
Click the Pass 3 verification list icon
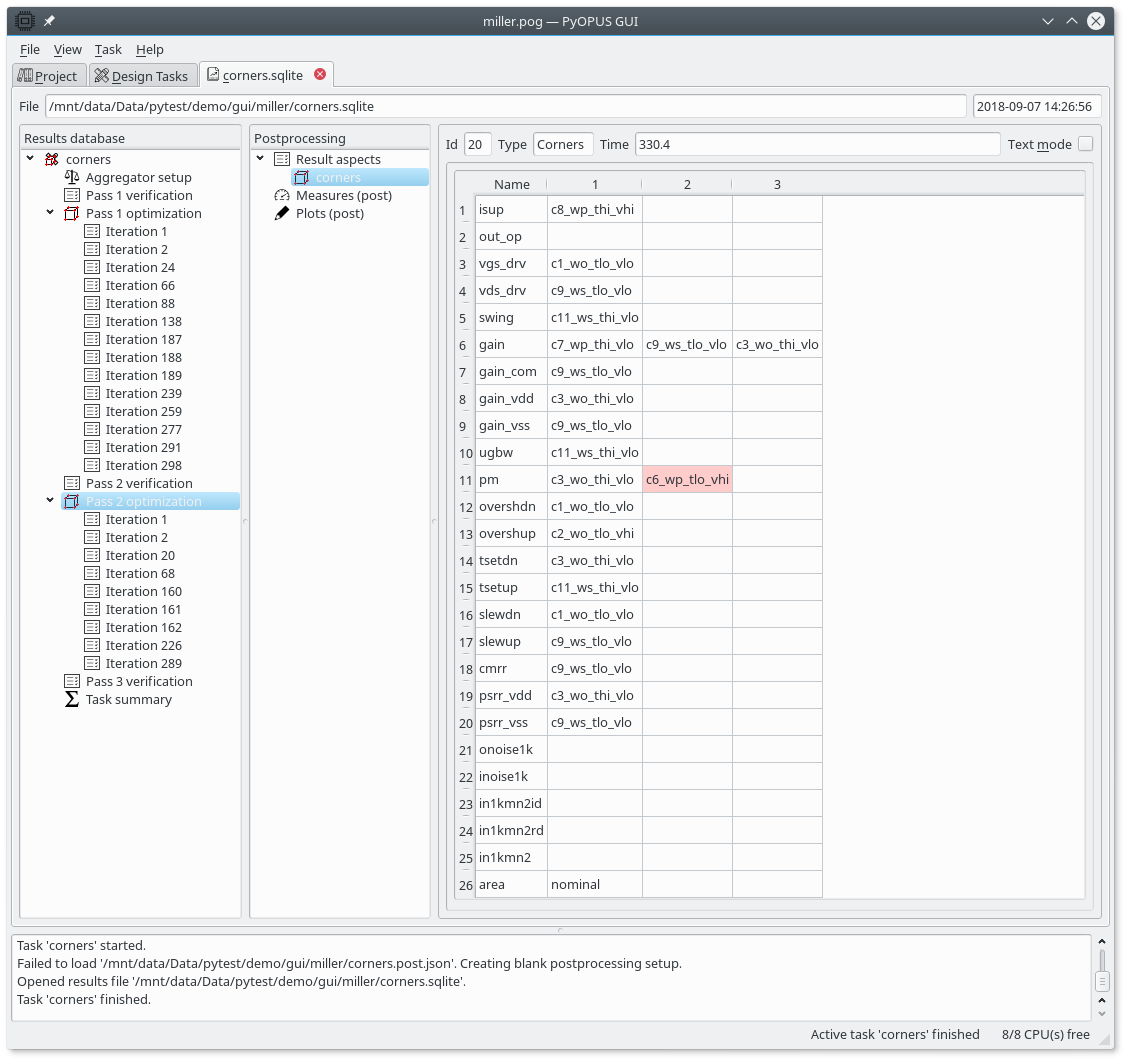pos(72,681)
